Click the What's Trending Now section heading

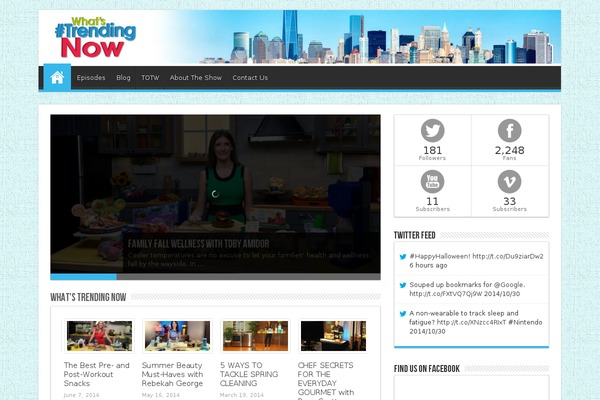click(x=88, y=297)
